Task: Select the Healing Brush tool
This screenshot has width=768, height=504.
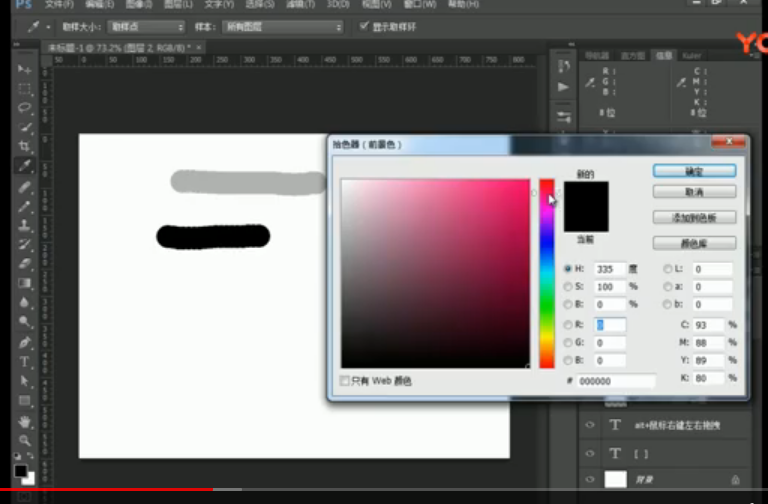Action: pos(24,187)
